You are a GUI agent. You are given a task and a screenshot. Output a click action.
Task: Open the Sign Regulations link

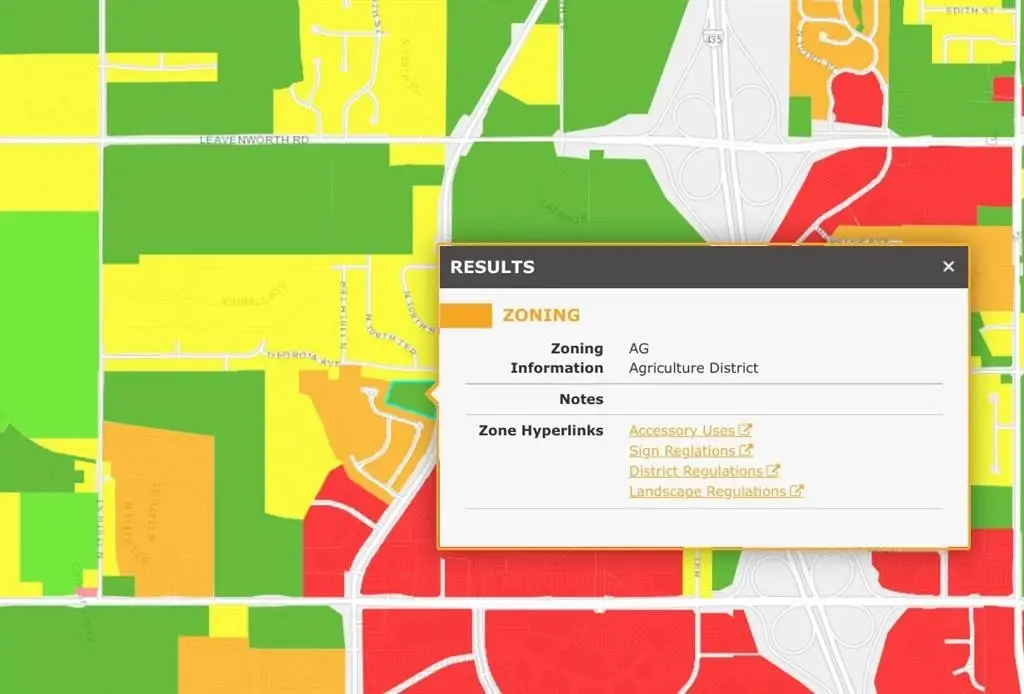tap(682, 451)
